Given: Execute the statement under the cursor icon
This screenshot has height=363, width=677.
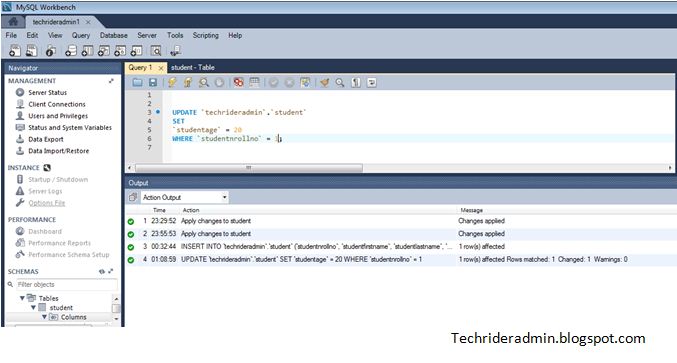Looking at the screenshot, I should tap(188, 82).
